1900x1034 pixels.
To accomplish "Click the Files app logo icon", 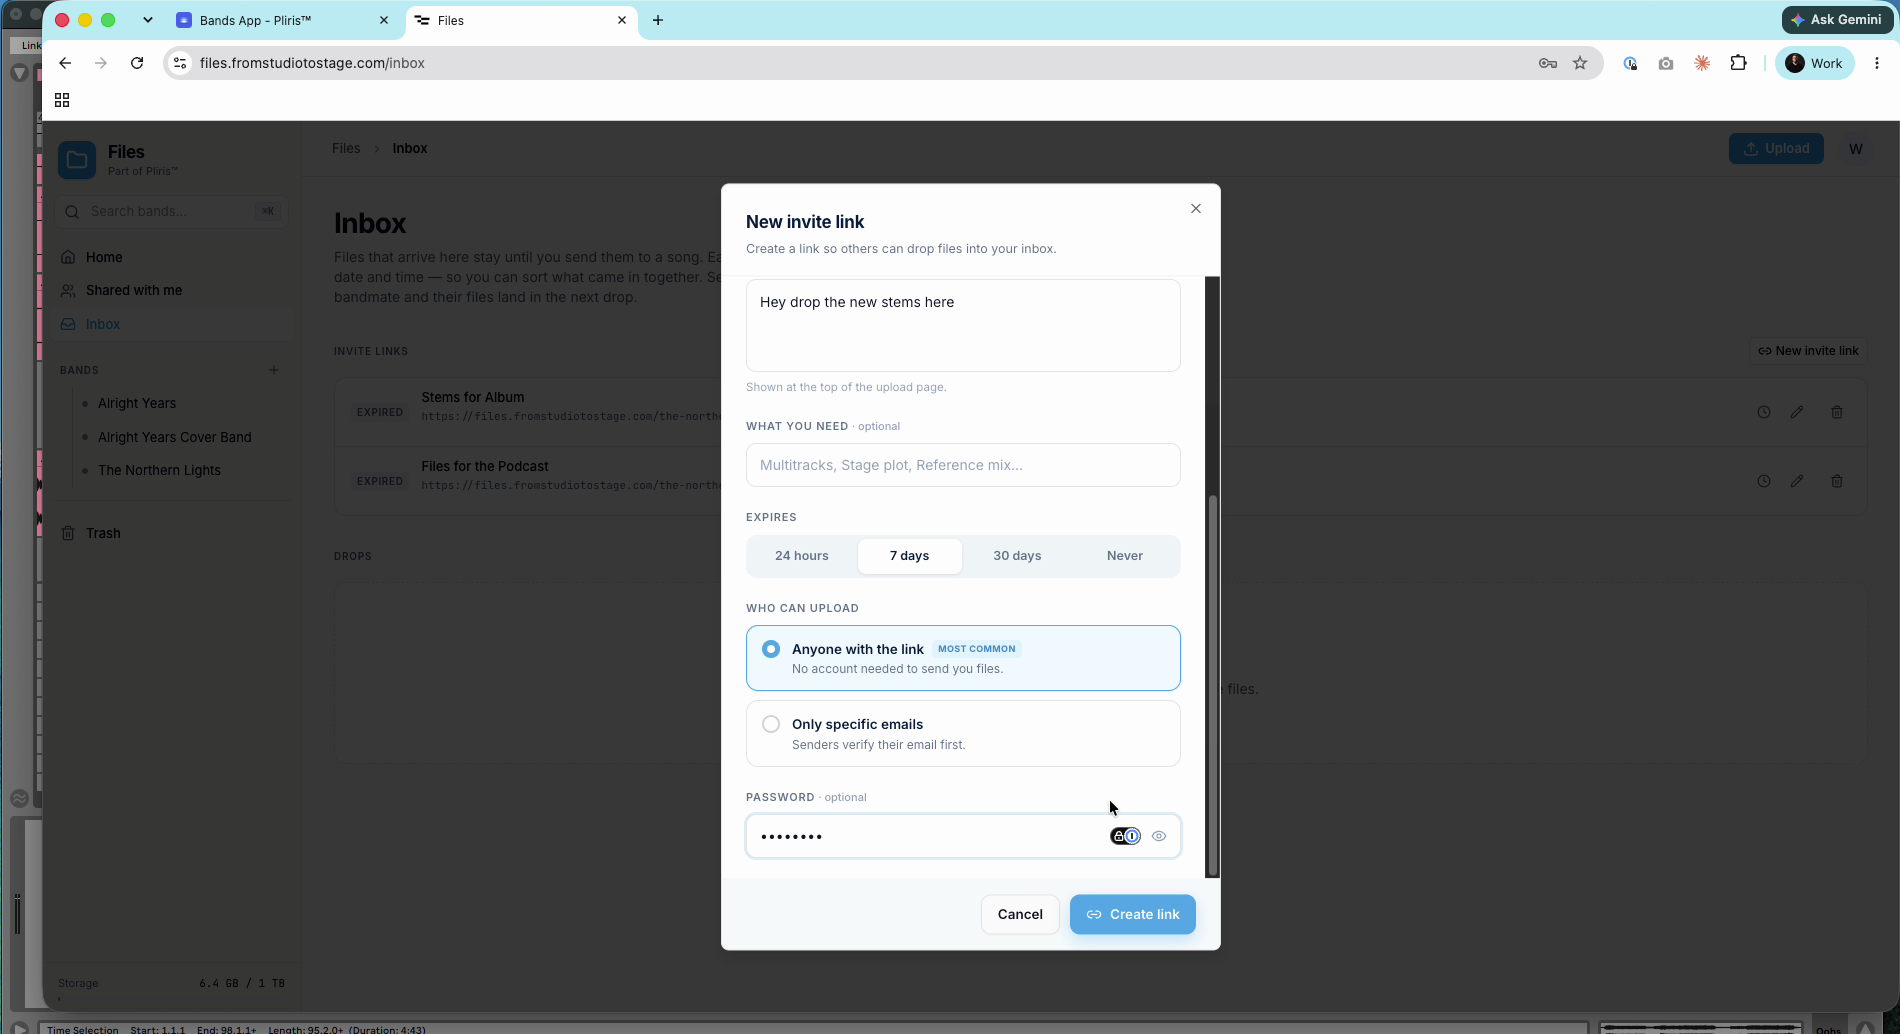I will pyautogui.click(x=77, y=160).
